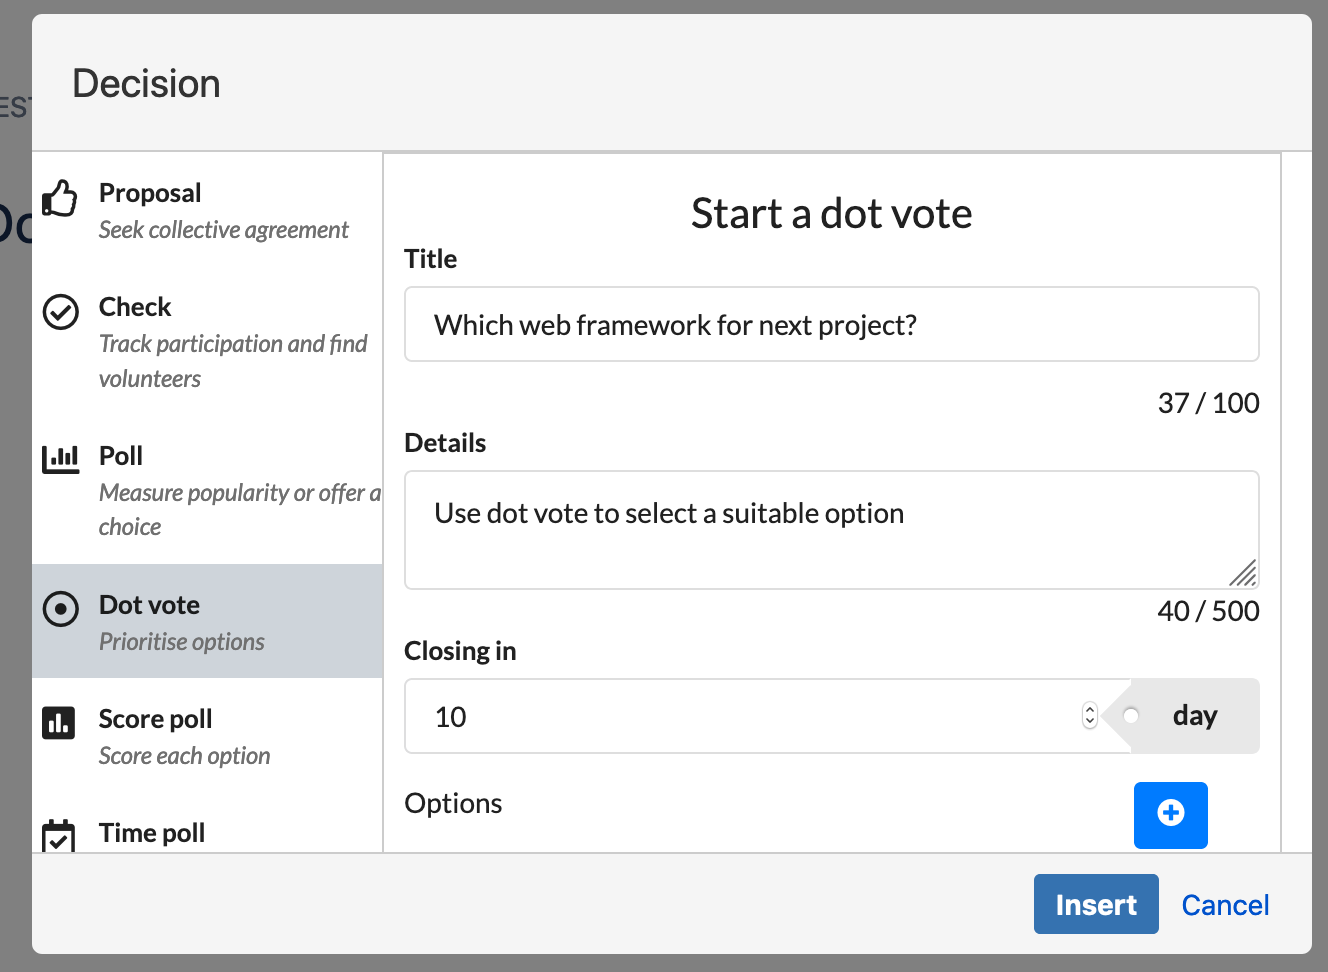The width and height of the screenshot is (1328, 972).
Task: Toggle the radio circle beside day
Action: tap(1131, 715)
